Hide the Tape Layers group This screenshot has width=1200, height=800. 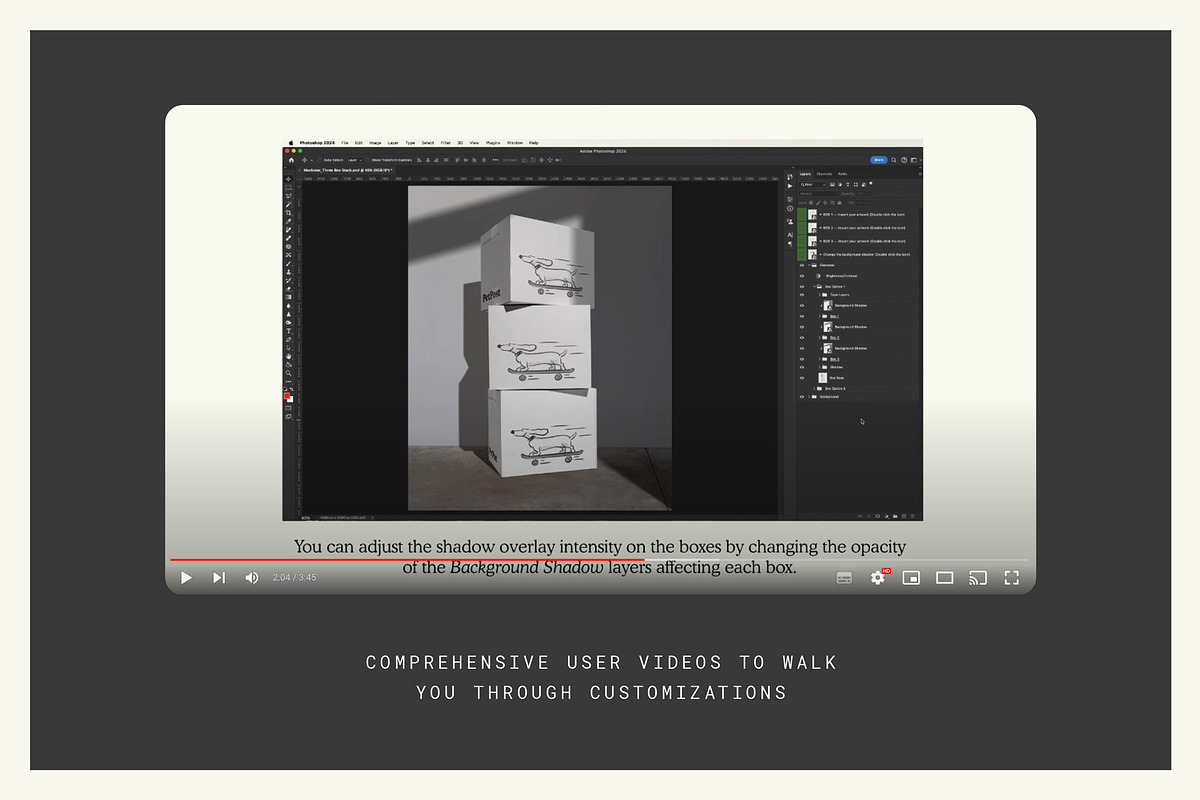(802, 295)
